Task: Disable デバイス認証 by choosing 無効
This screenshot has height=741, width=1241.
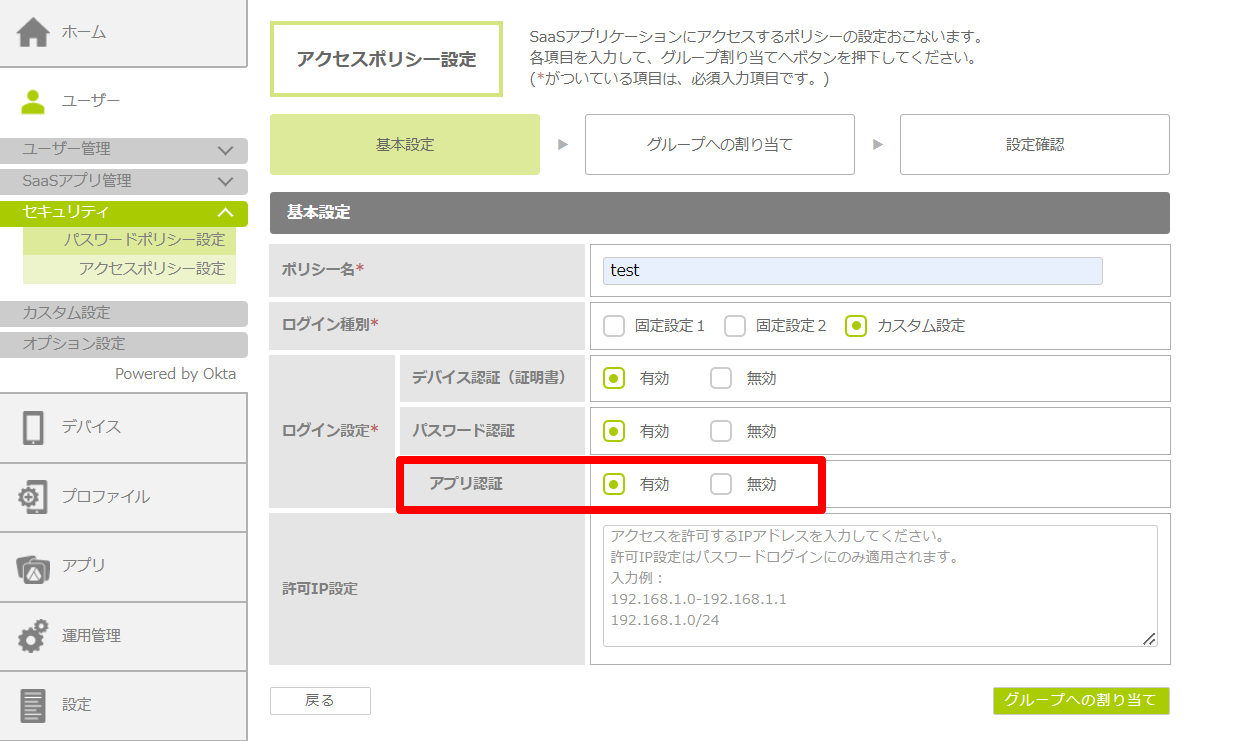Action: coord(721,378)
